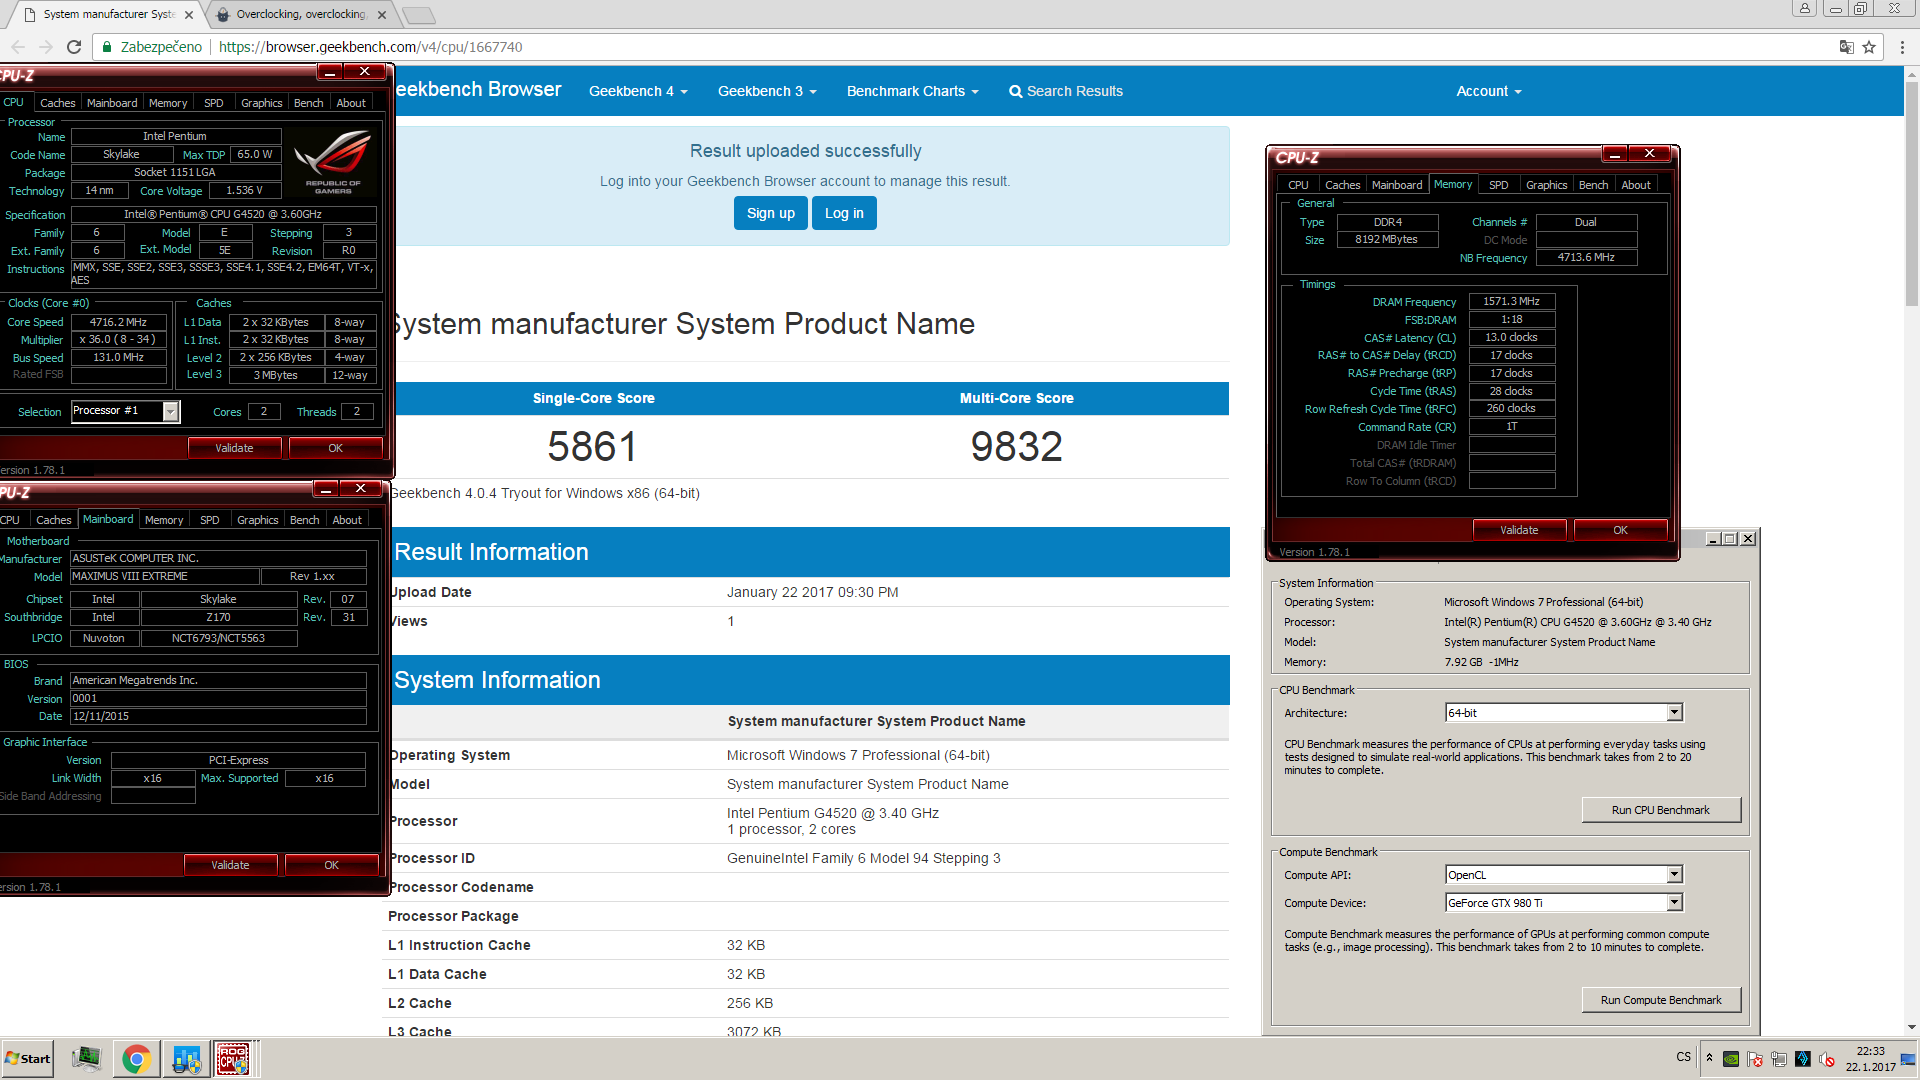
Task: Click the DRAM Frequency value 1571.3 MHz
Action: [x=1511, y=302]
